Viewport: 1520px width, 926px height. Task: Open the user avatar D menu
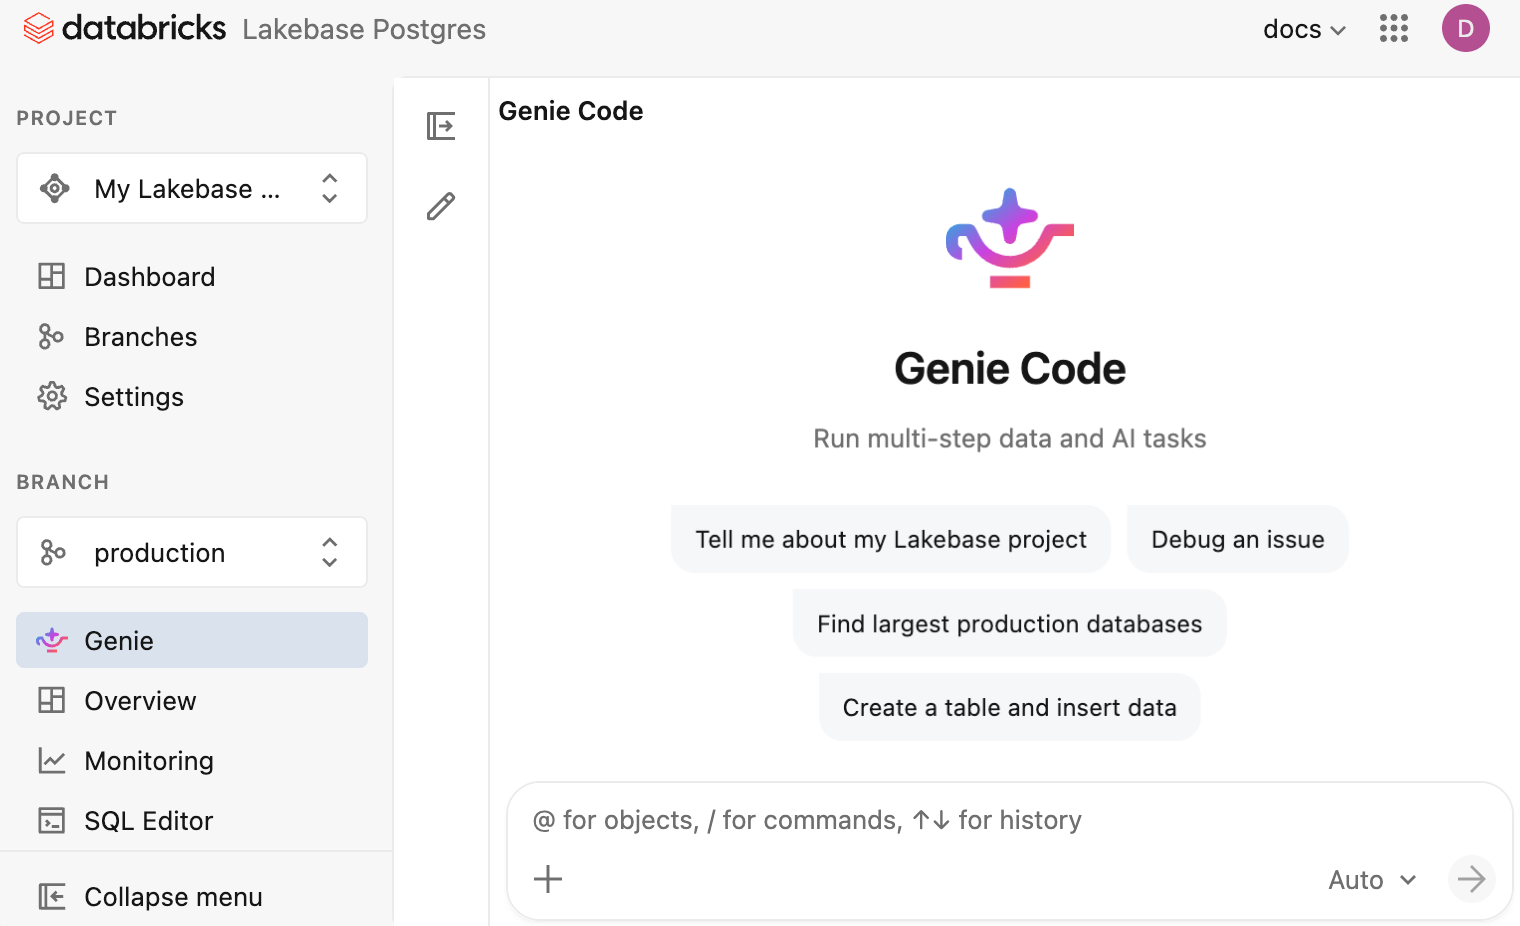coord(1465,28)
